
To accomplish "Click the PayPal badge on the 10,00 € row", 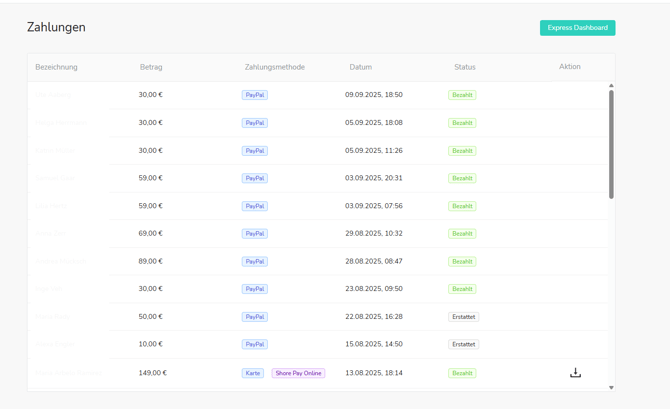I will point(255,344).
